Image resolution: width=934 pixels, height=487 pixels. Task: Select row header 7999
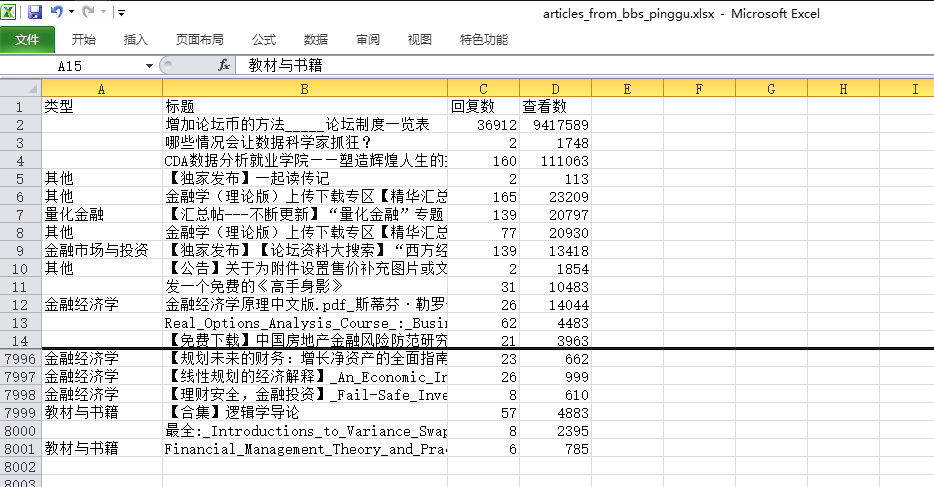coord(20,413)
